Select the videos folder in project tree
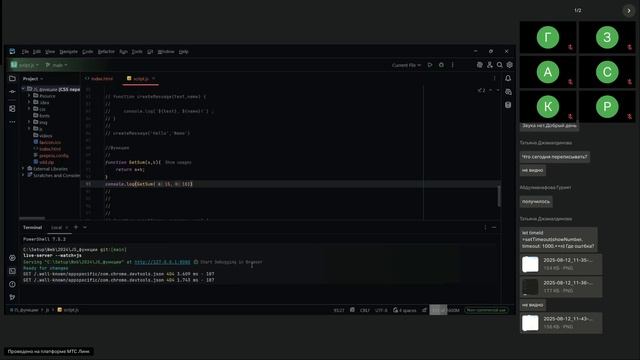Image resolution: width=640 pixels, height=360 pixels. [x=42, y=136]
